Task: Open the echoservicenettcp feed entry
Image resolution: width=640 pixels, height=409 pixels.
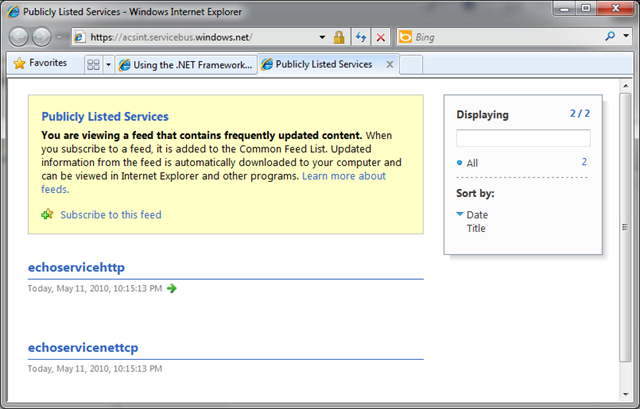Action: tap(83, 346)
